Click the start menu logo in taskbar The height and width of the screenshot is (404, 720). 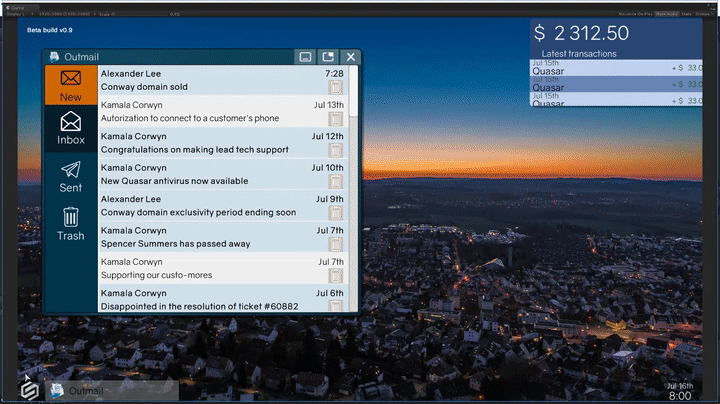tap(31, 389)
